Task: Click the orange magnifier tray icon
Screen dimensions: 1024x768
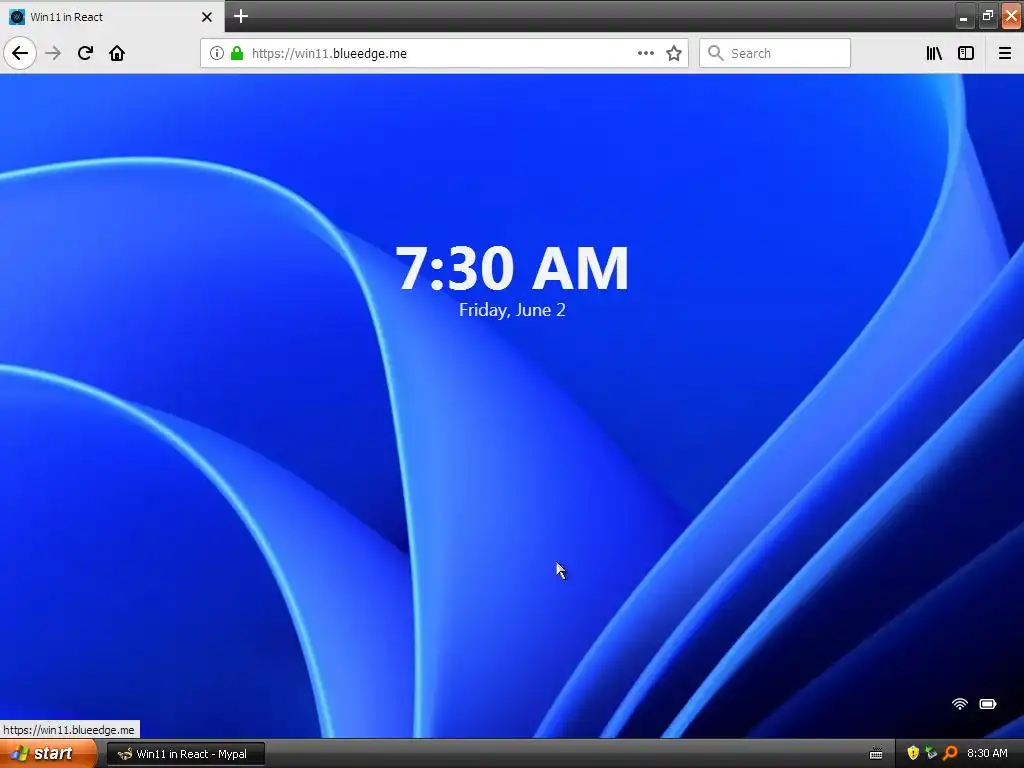Action: [x=950, y=753]
